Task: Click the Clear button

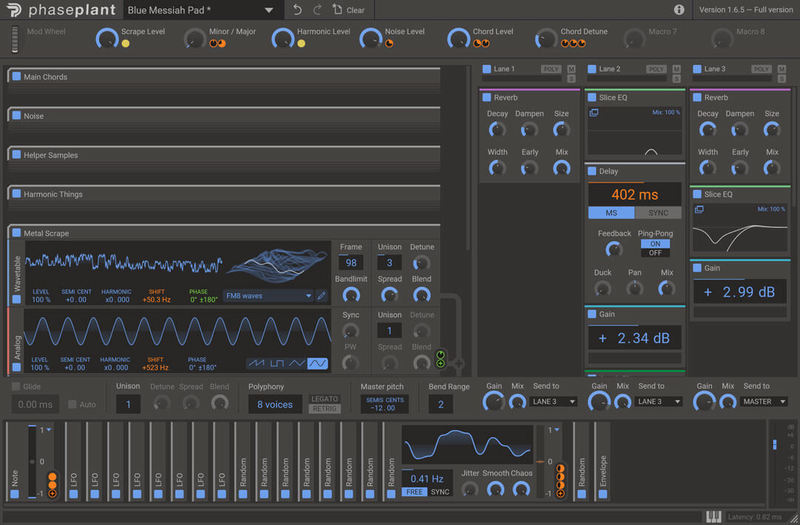Action: [349, 10]
